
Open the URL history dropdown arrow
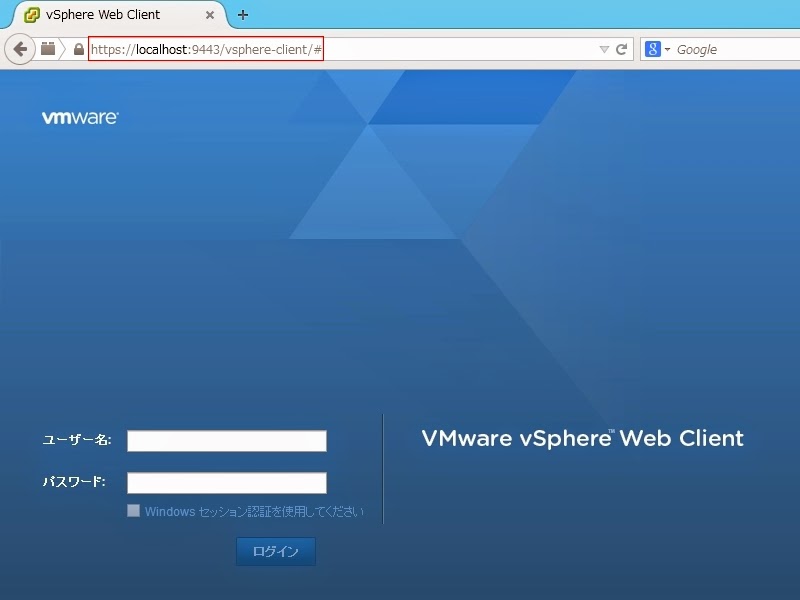coord(604,49)
